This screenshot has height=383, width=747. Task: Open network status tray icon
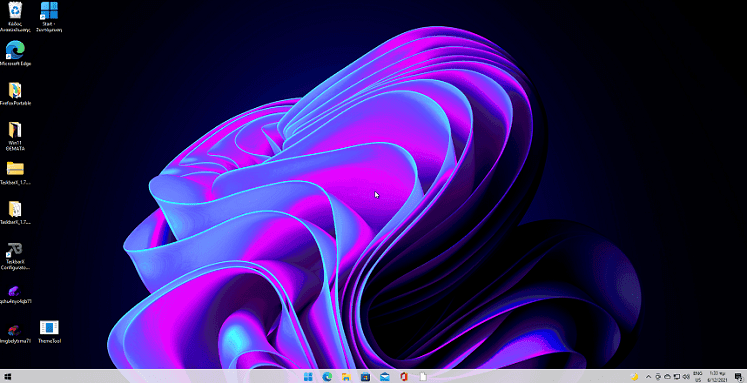point(676,377)
